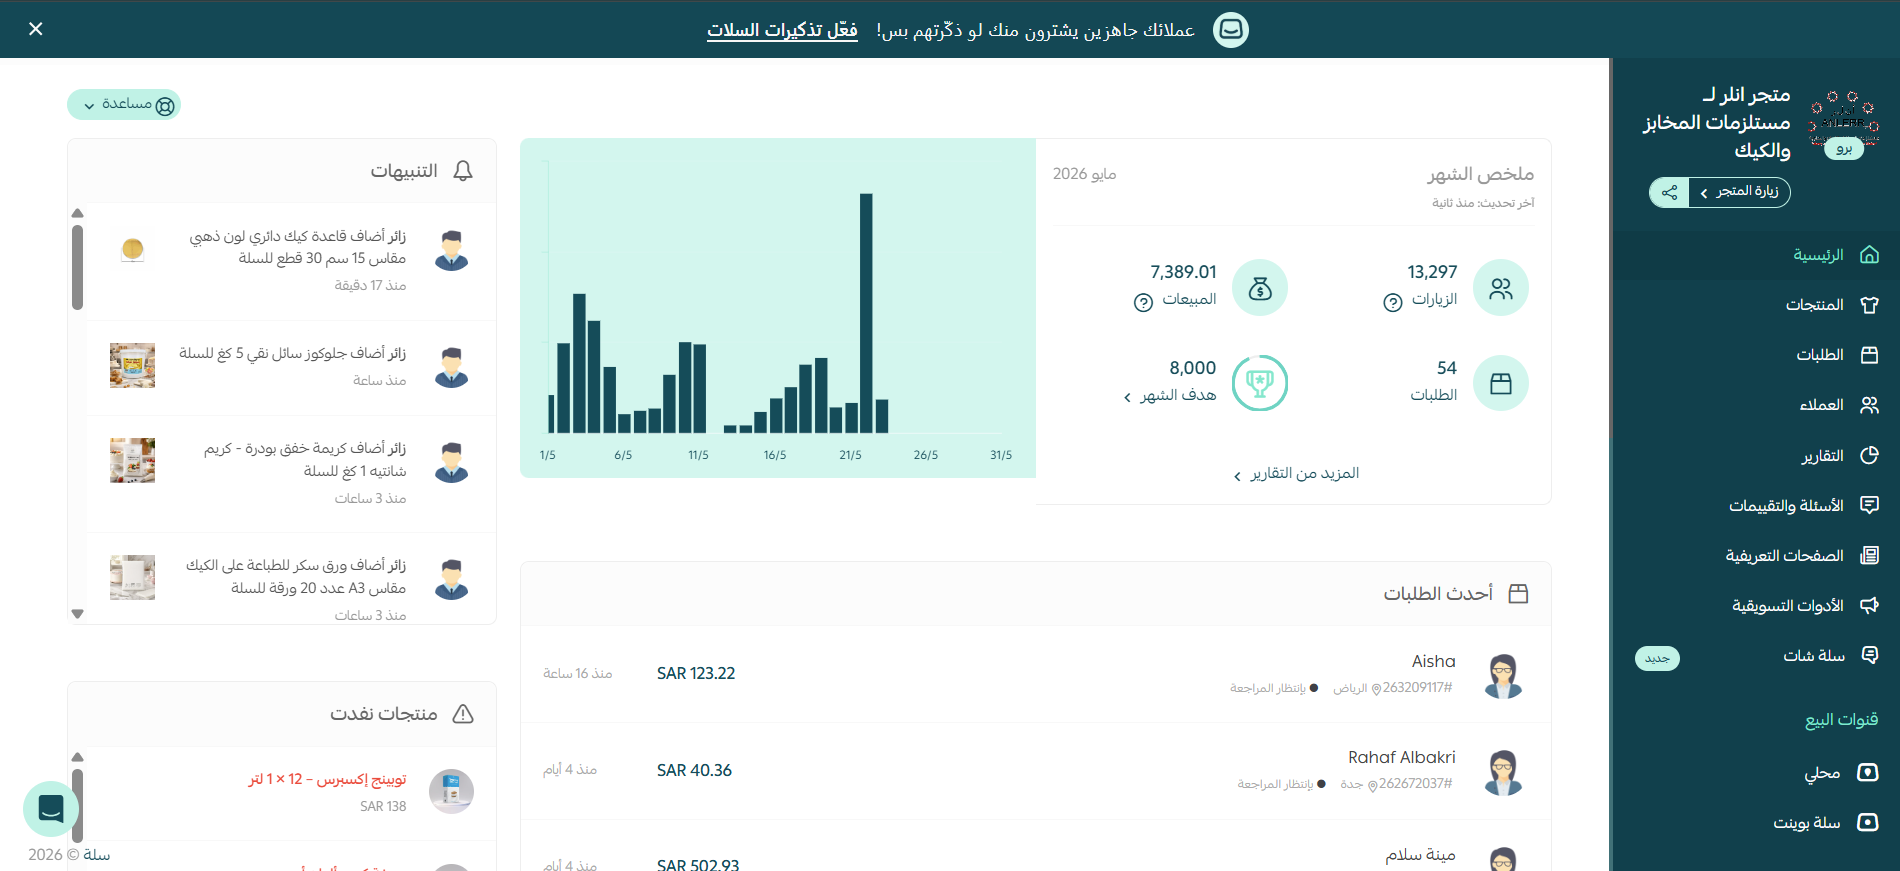Screen dimensions: 1900x871
Task: Open Rahaf Albakri order row
Action: (x=1036, y=771)
